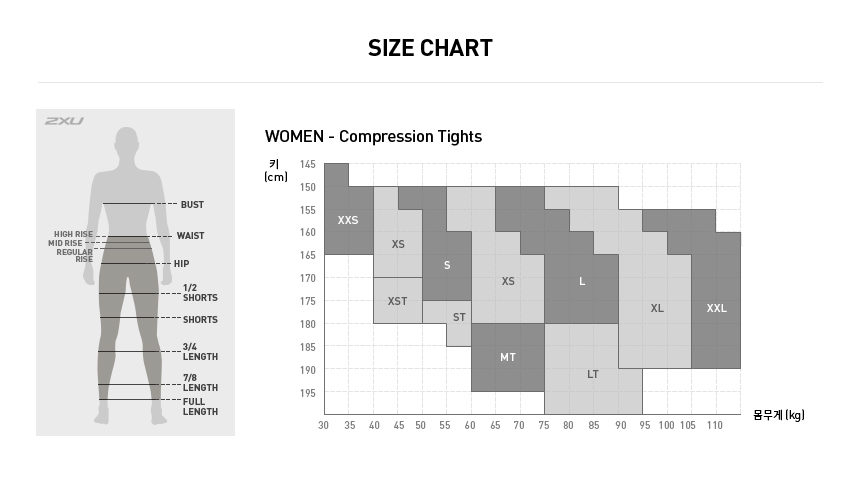The width and height of the screenshot is (860, 488).
Task: Select the LT size block
Action: (593, 374)
